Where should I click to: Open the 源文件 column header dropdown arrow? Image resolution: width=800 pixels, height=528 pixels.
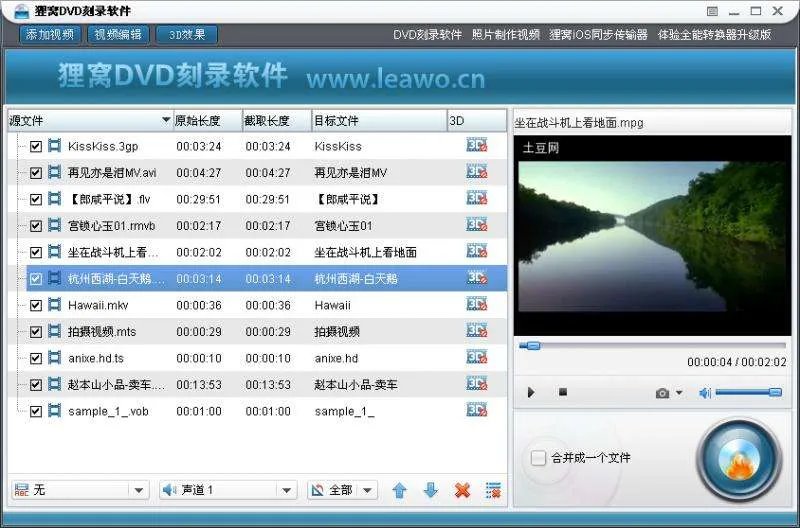click(x=166, y=120)
